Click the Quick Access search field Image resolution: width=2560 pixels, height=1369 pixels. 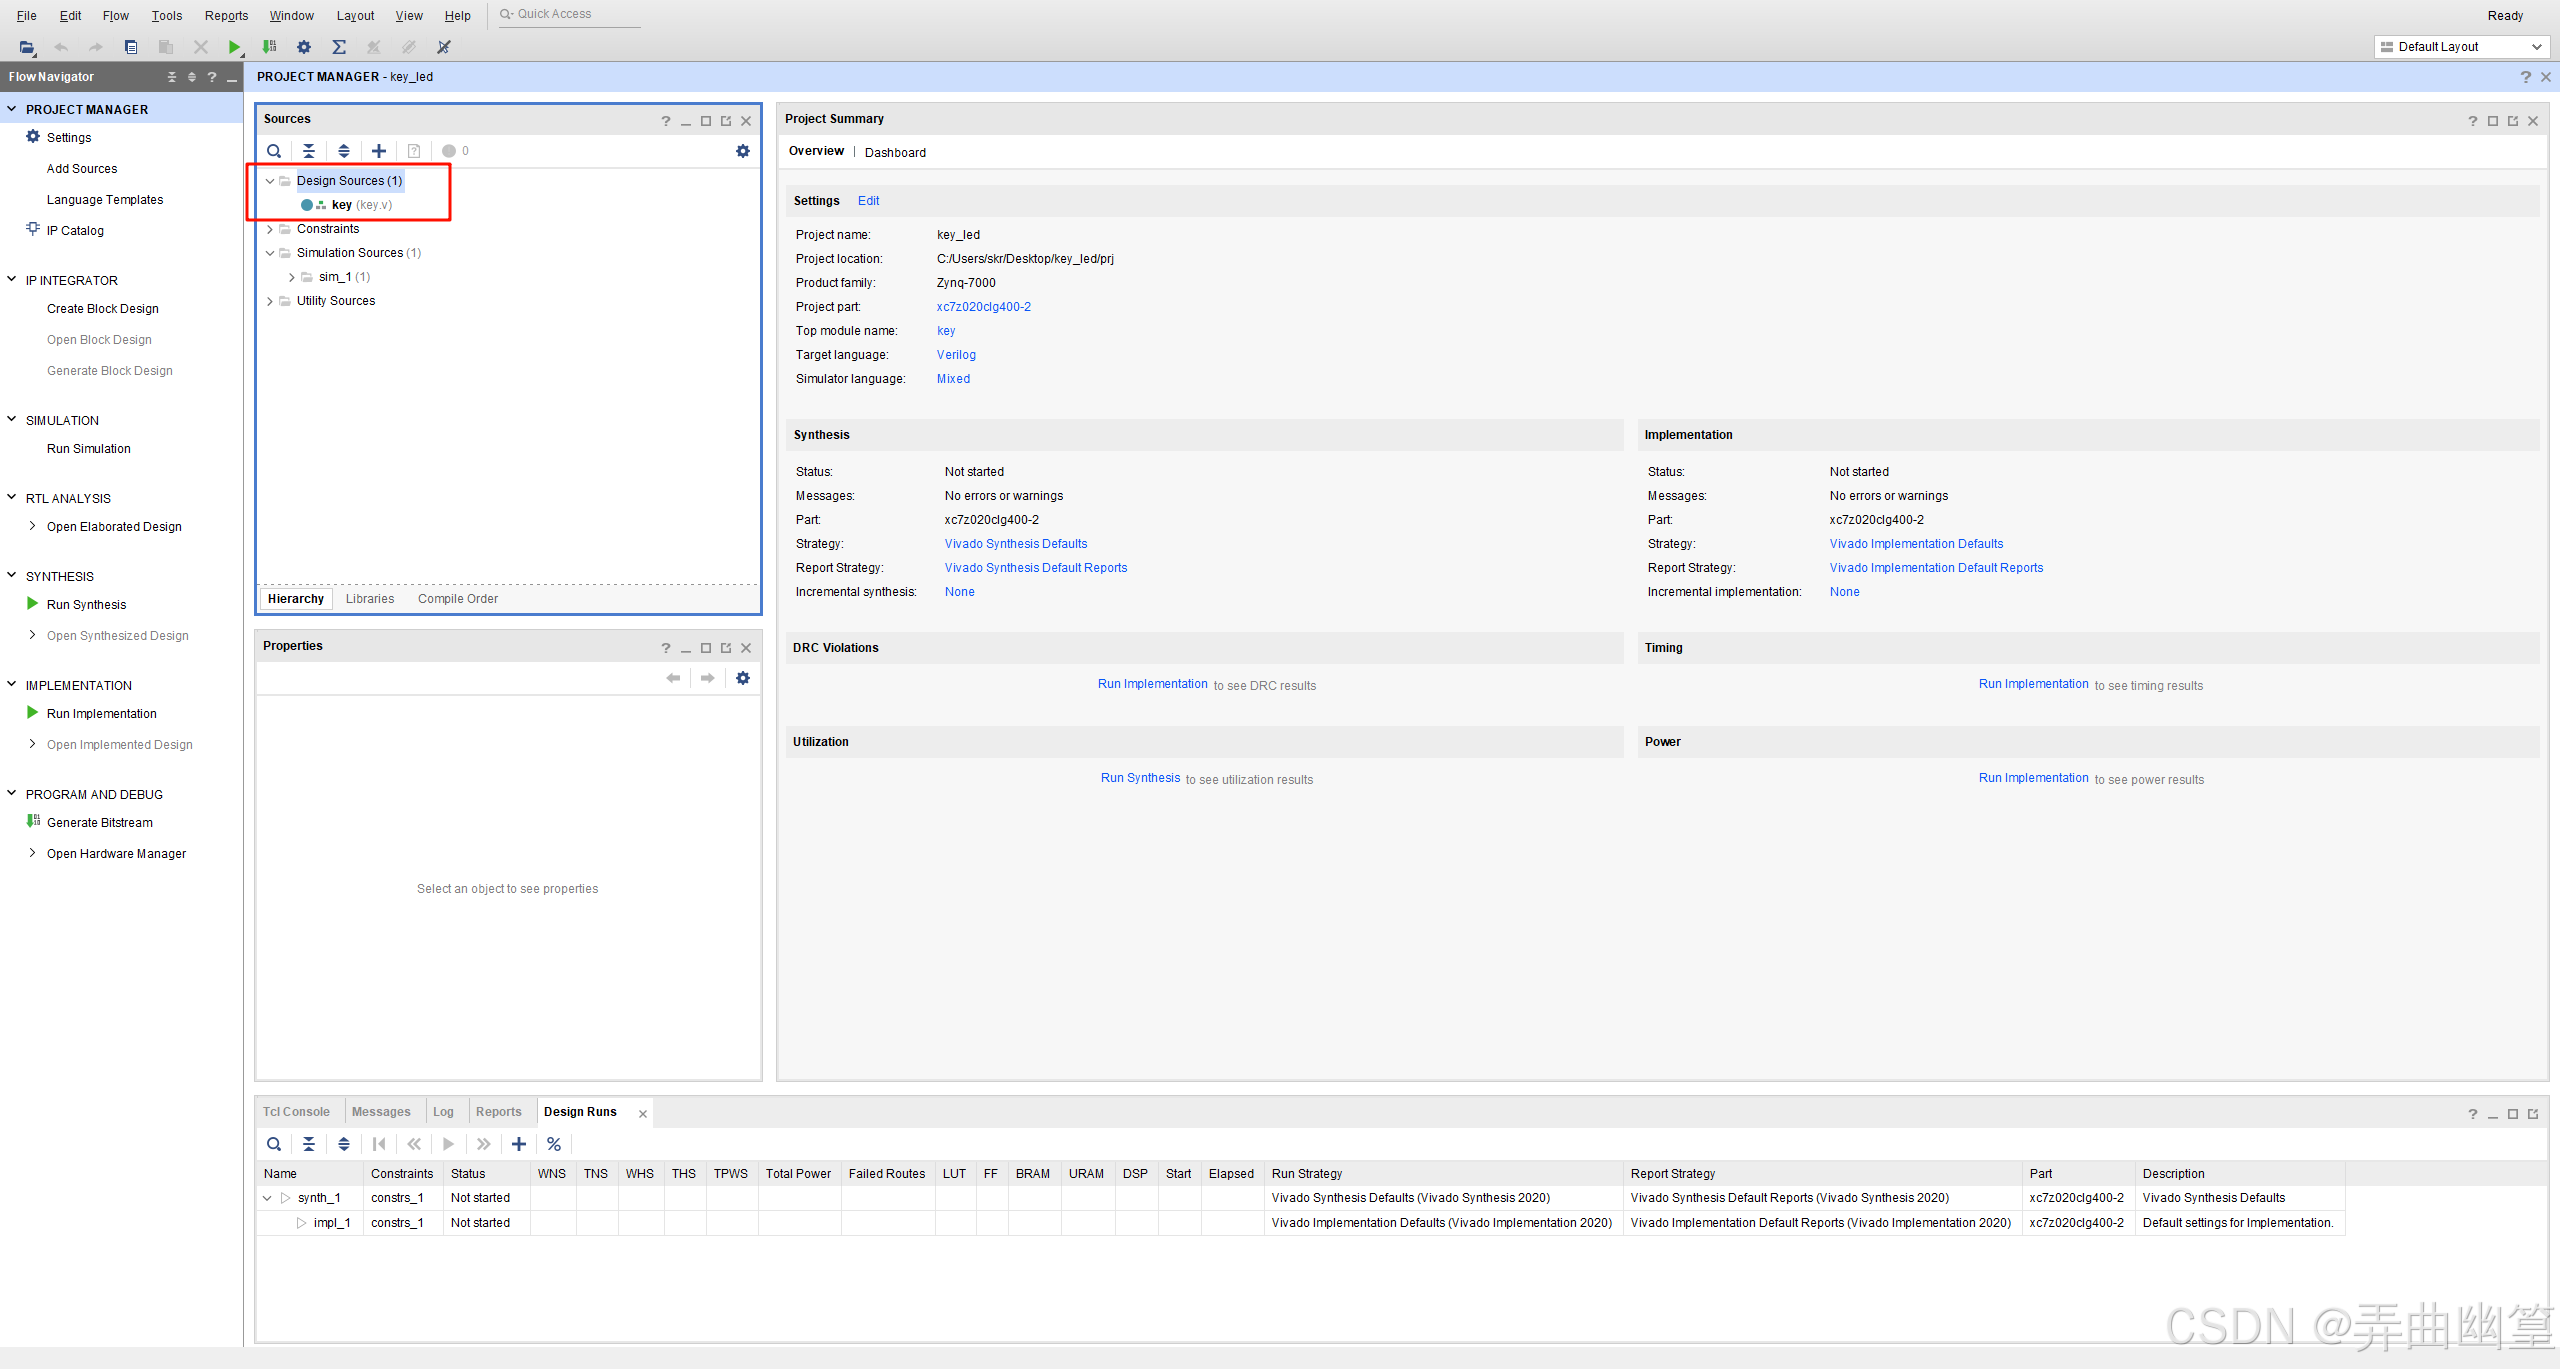[x=570, y=14]
